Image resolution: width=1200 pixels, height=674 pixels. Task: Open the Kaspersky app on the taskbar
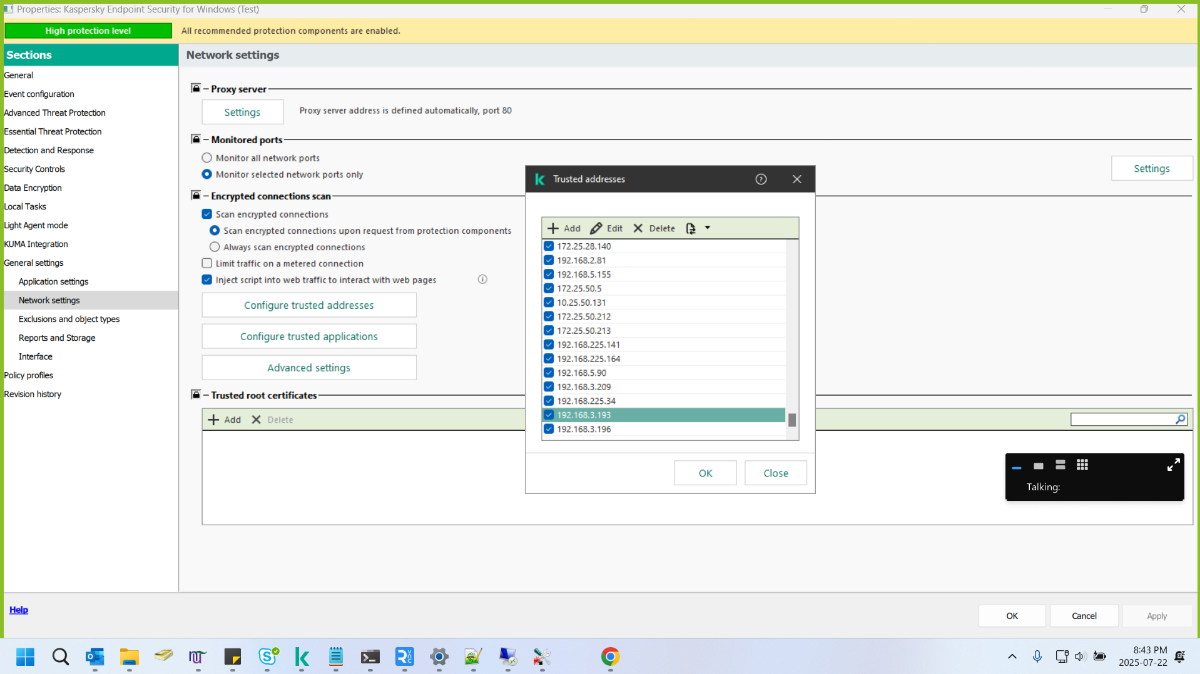coord(301,657)
